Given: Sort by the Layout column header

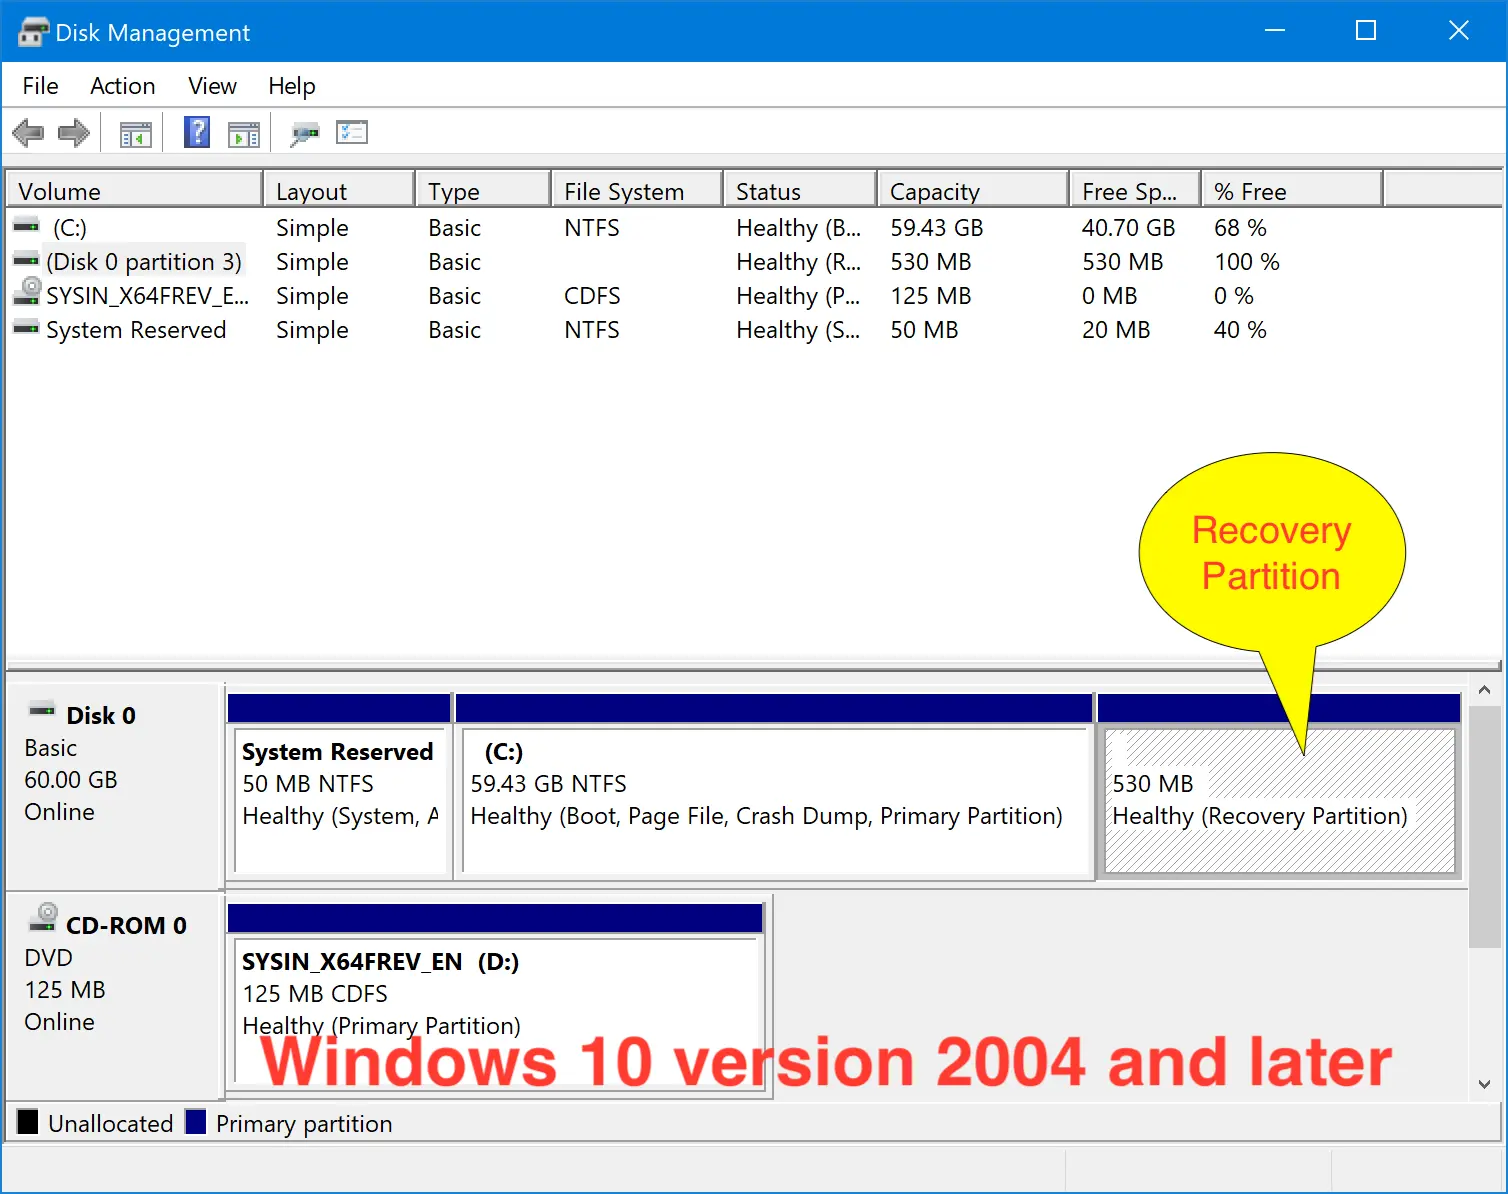Looking at the screenshot, I should [339, 191].
